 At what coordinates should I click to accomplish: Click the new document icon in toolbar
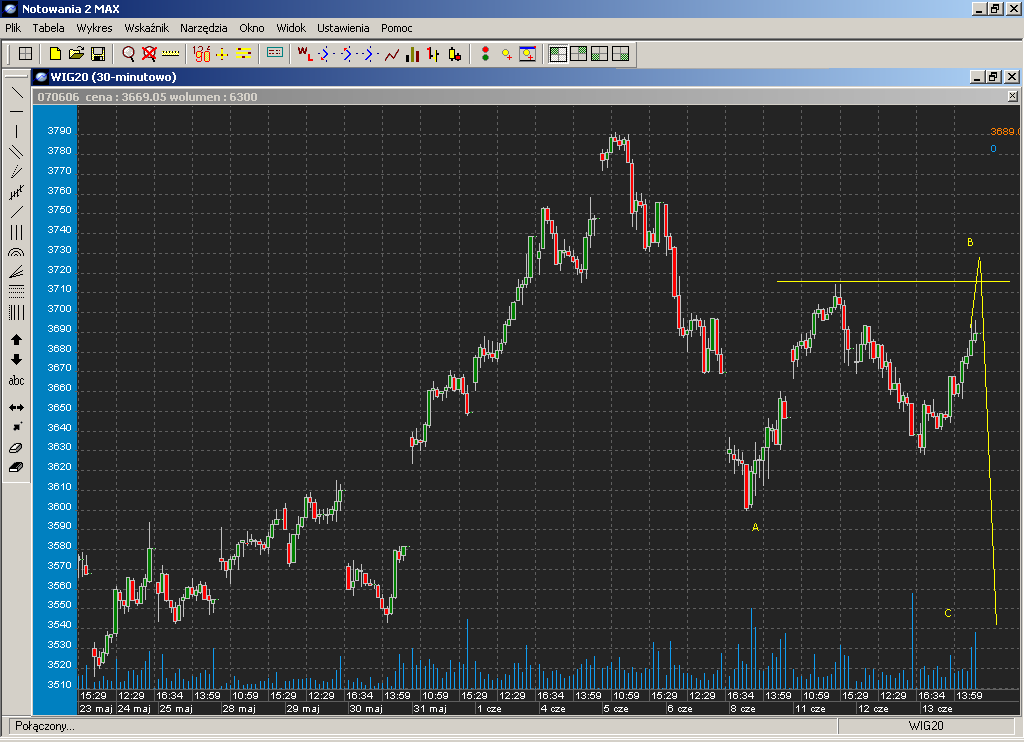pyautogui.click(x=56, y=53)
